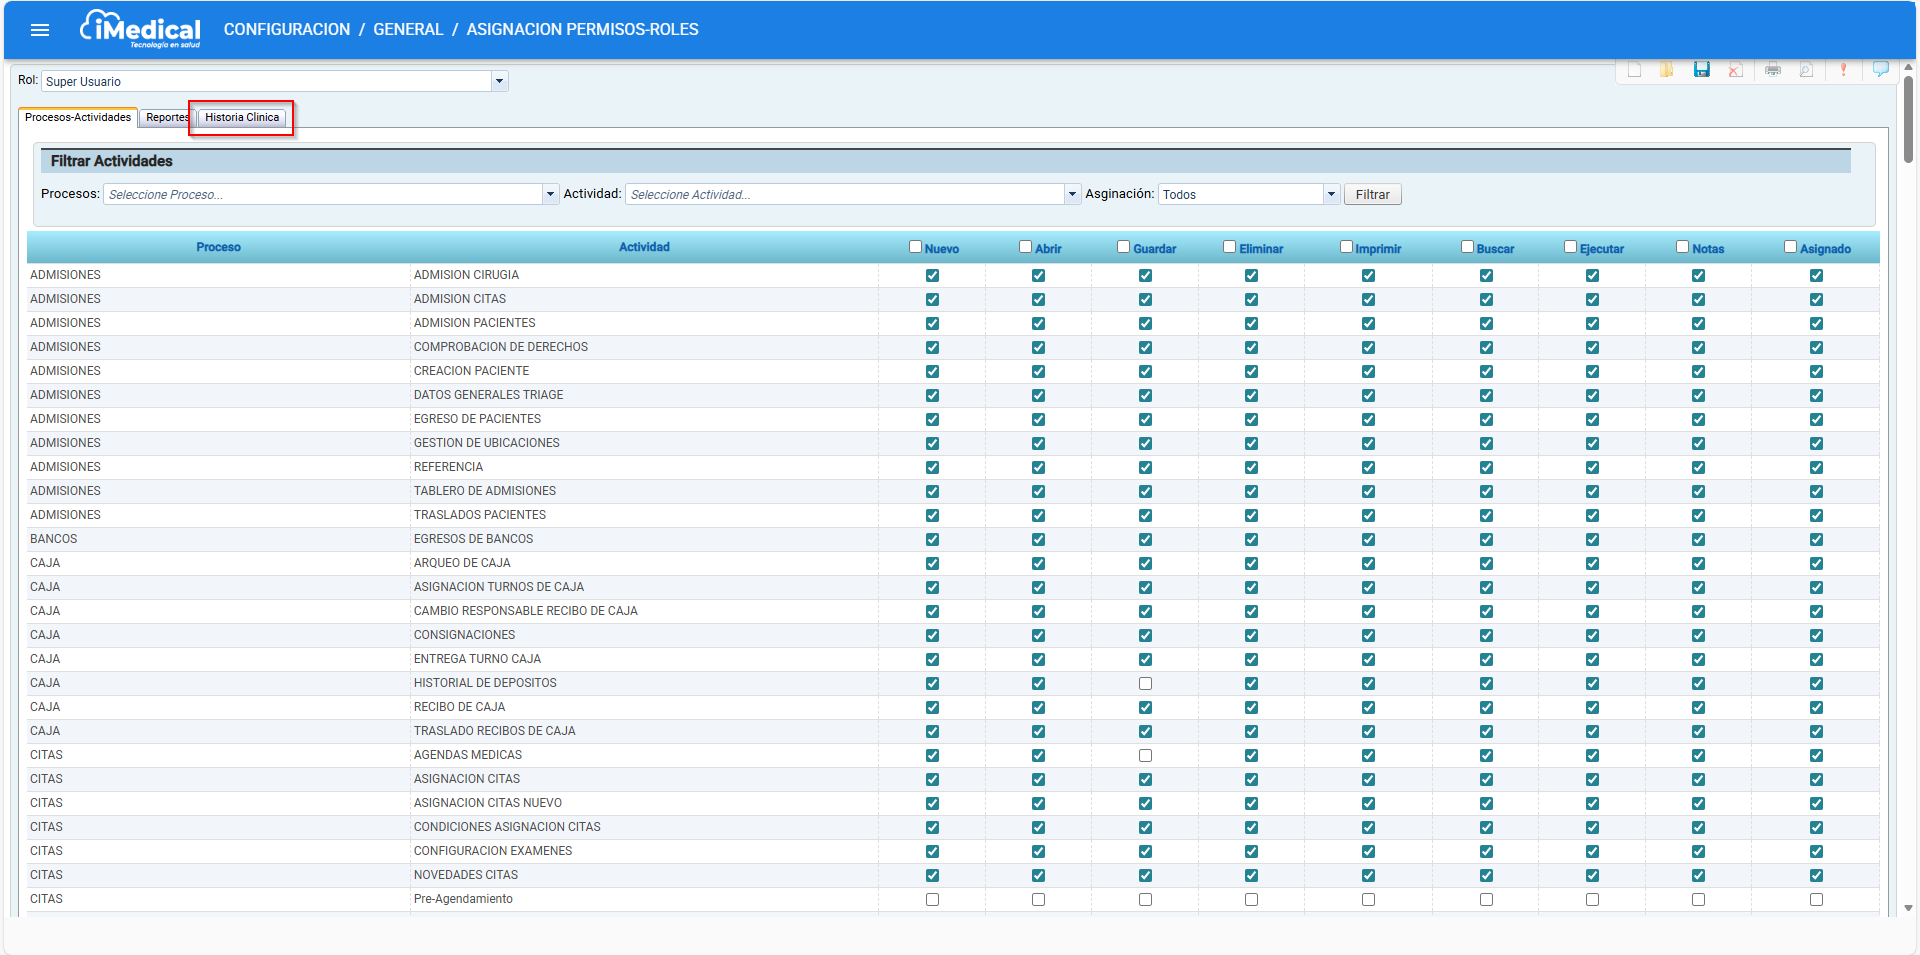The height and width of the screenshot is (955, 1920).
Task: Expand the Asignación dropdown showing Todos
Action: click(x=1331, y=195)
